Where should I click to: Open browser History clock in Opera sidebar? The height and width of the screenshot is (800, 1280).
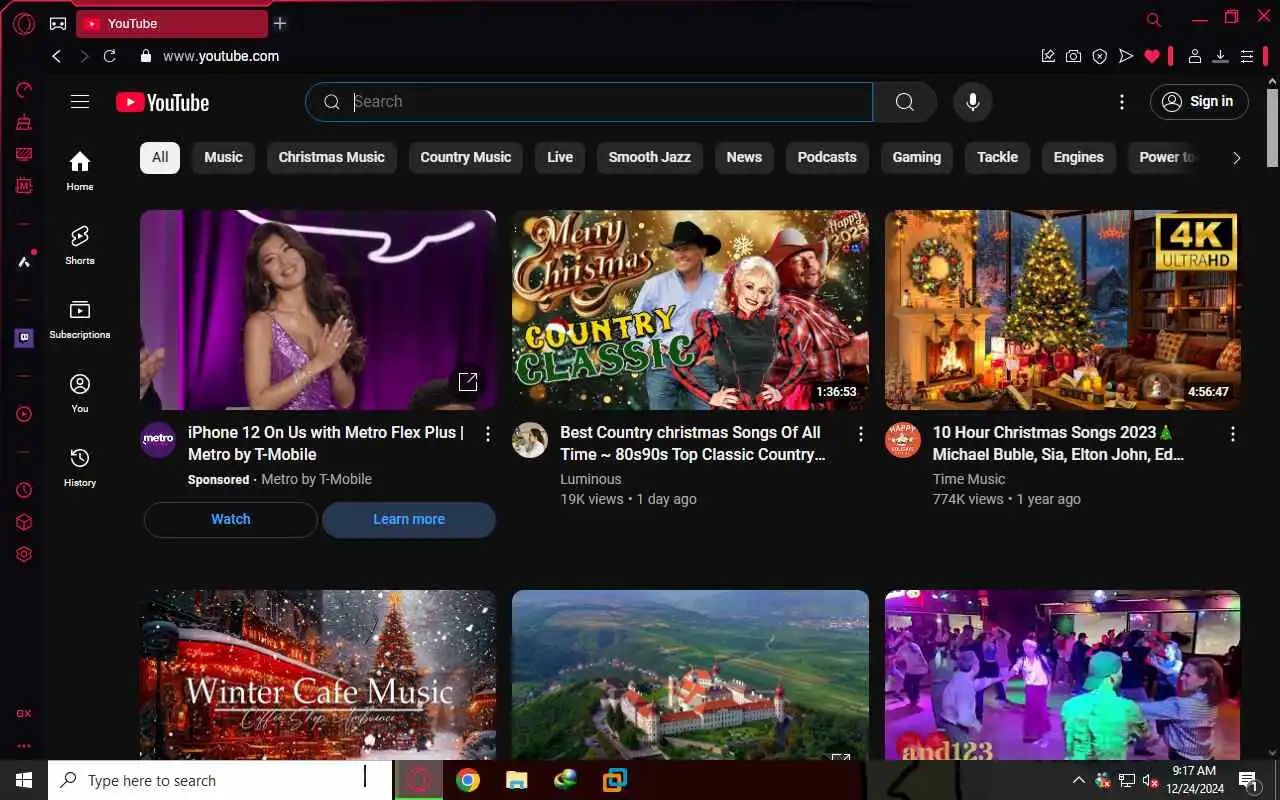[24, 490]
